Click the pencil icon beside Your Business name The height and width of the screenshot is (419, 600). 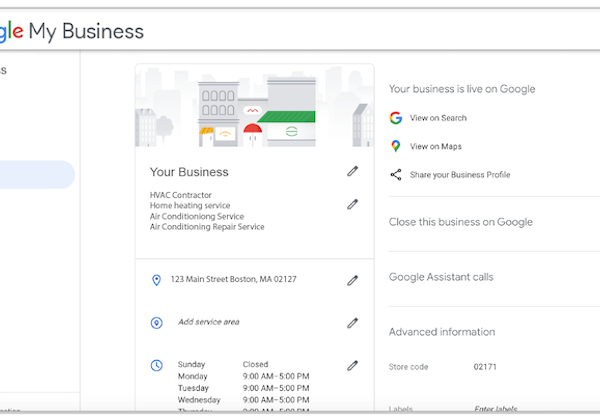pyautogui.click(x=352, y=172)
